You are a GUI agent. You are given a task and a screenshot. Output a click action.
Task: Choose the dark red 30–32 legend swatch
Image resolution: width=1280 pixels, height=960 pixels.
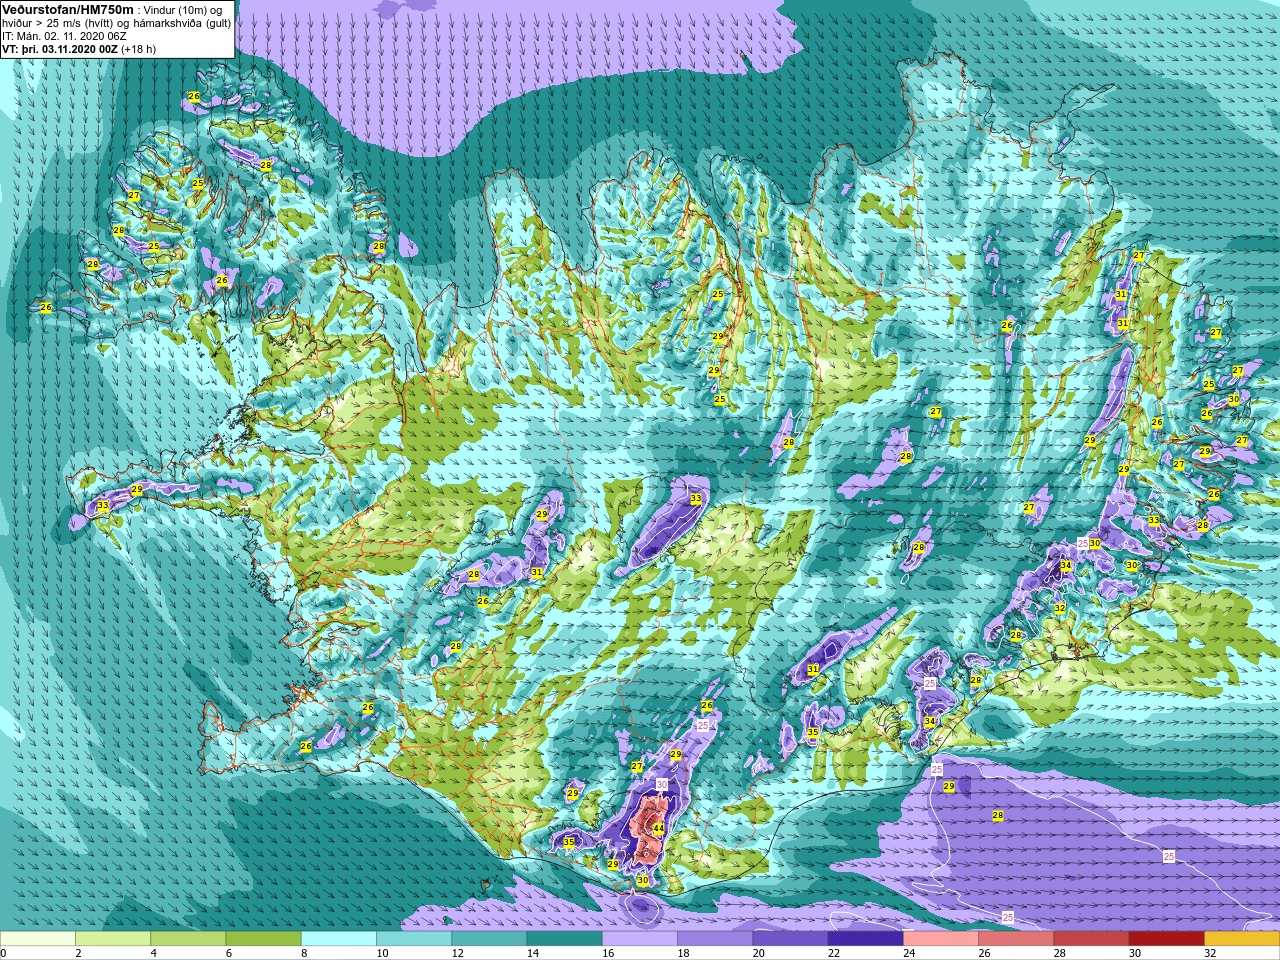(1166, 939)
